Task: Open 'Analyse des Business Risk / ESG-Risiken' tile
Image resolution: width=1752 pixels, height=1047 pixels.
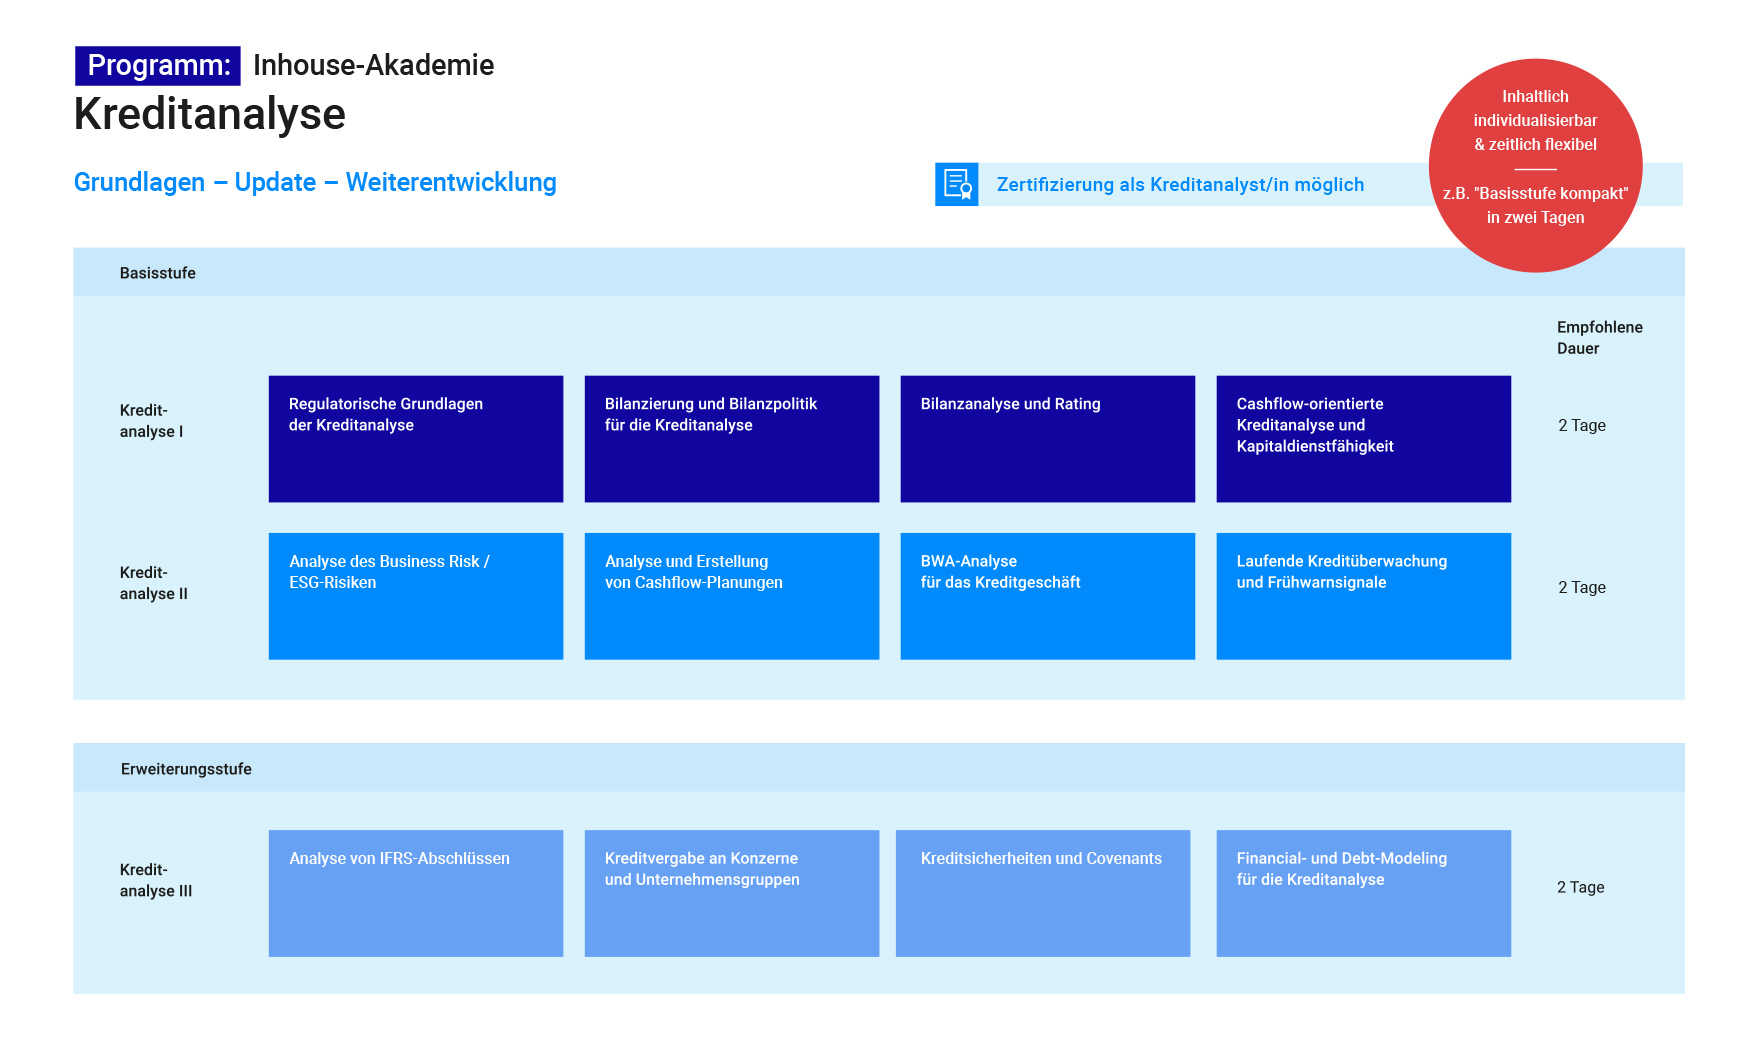Action: (416, 595)
